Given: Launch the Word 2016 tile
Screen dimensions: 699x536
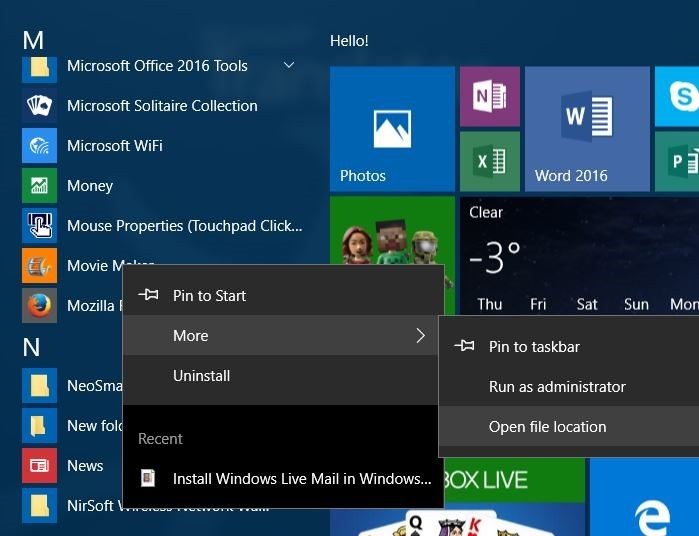Looking at the screenshot, I should [x=587, y=129].
